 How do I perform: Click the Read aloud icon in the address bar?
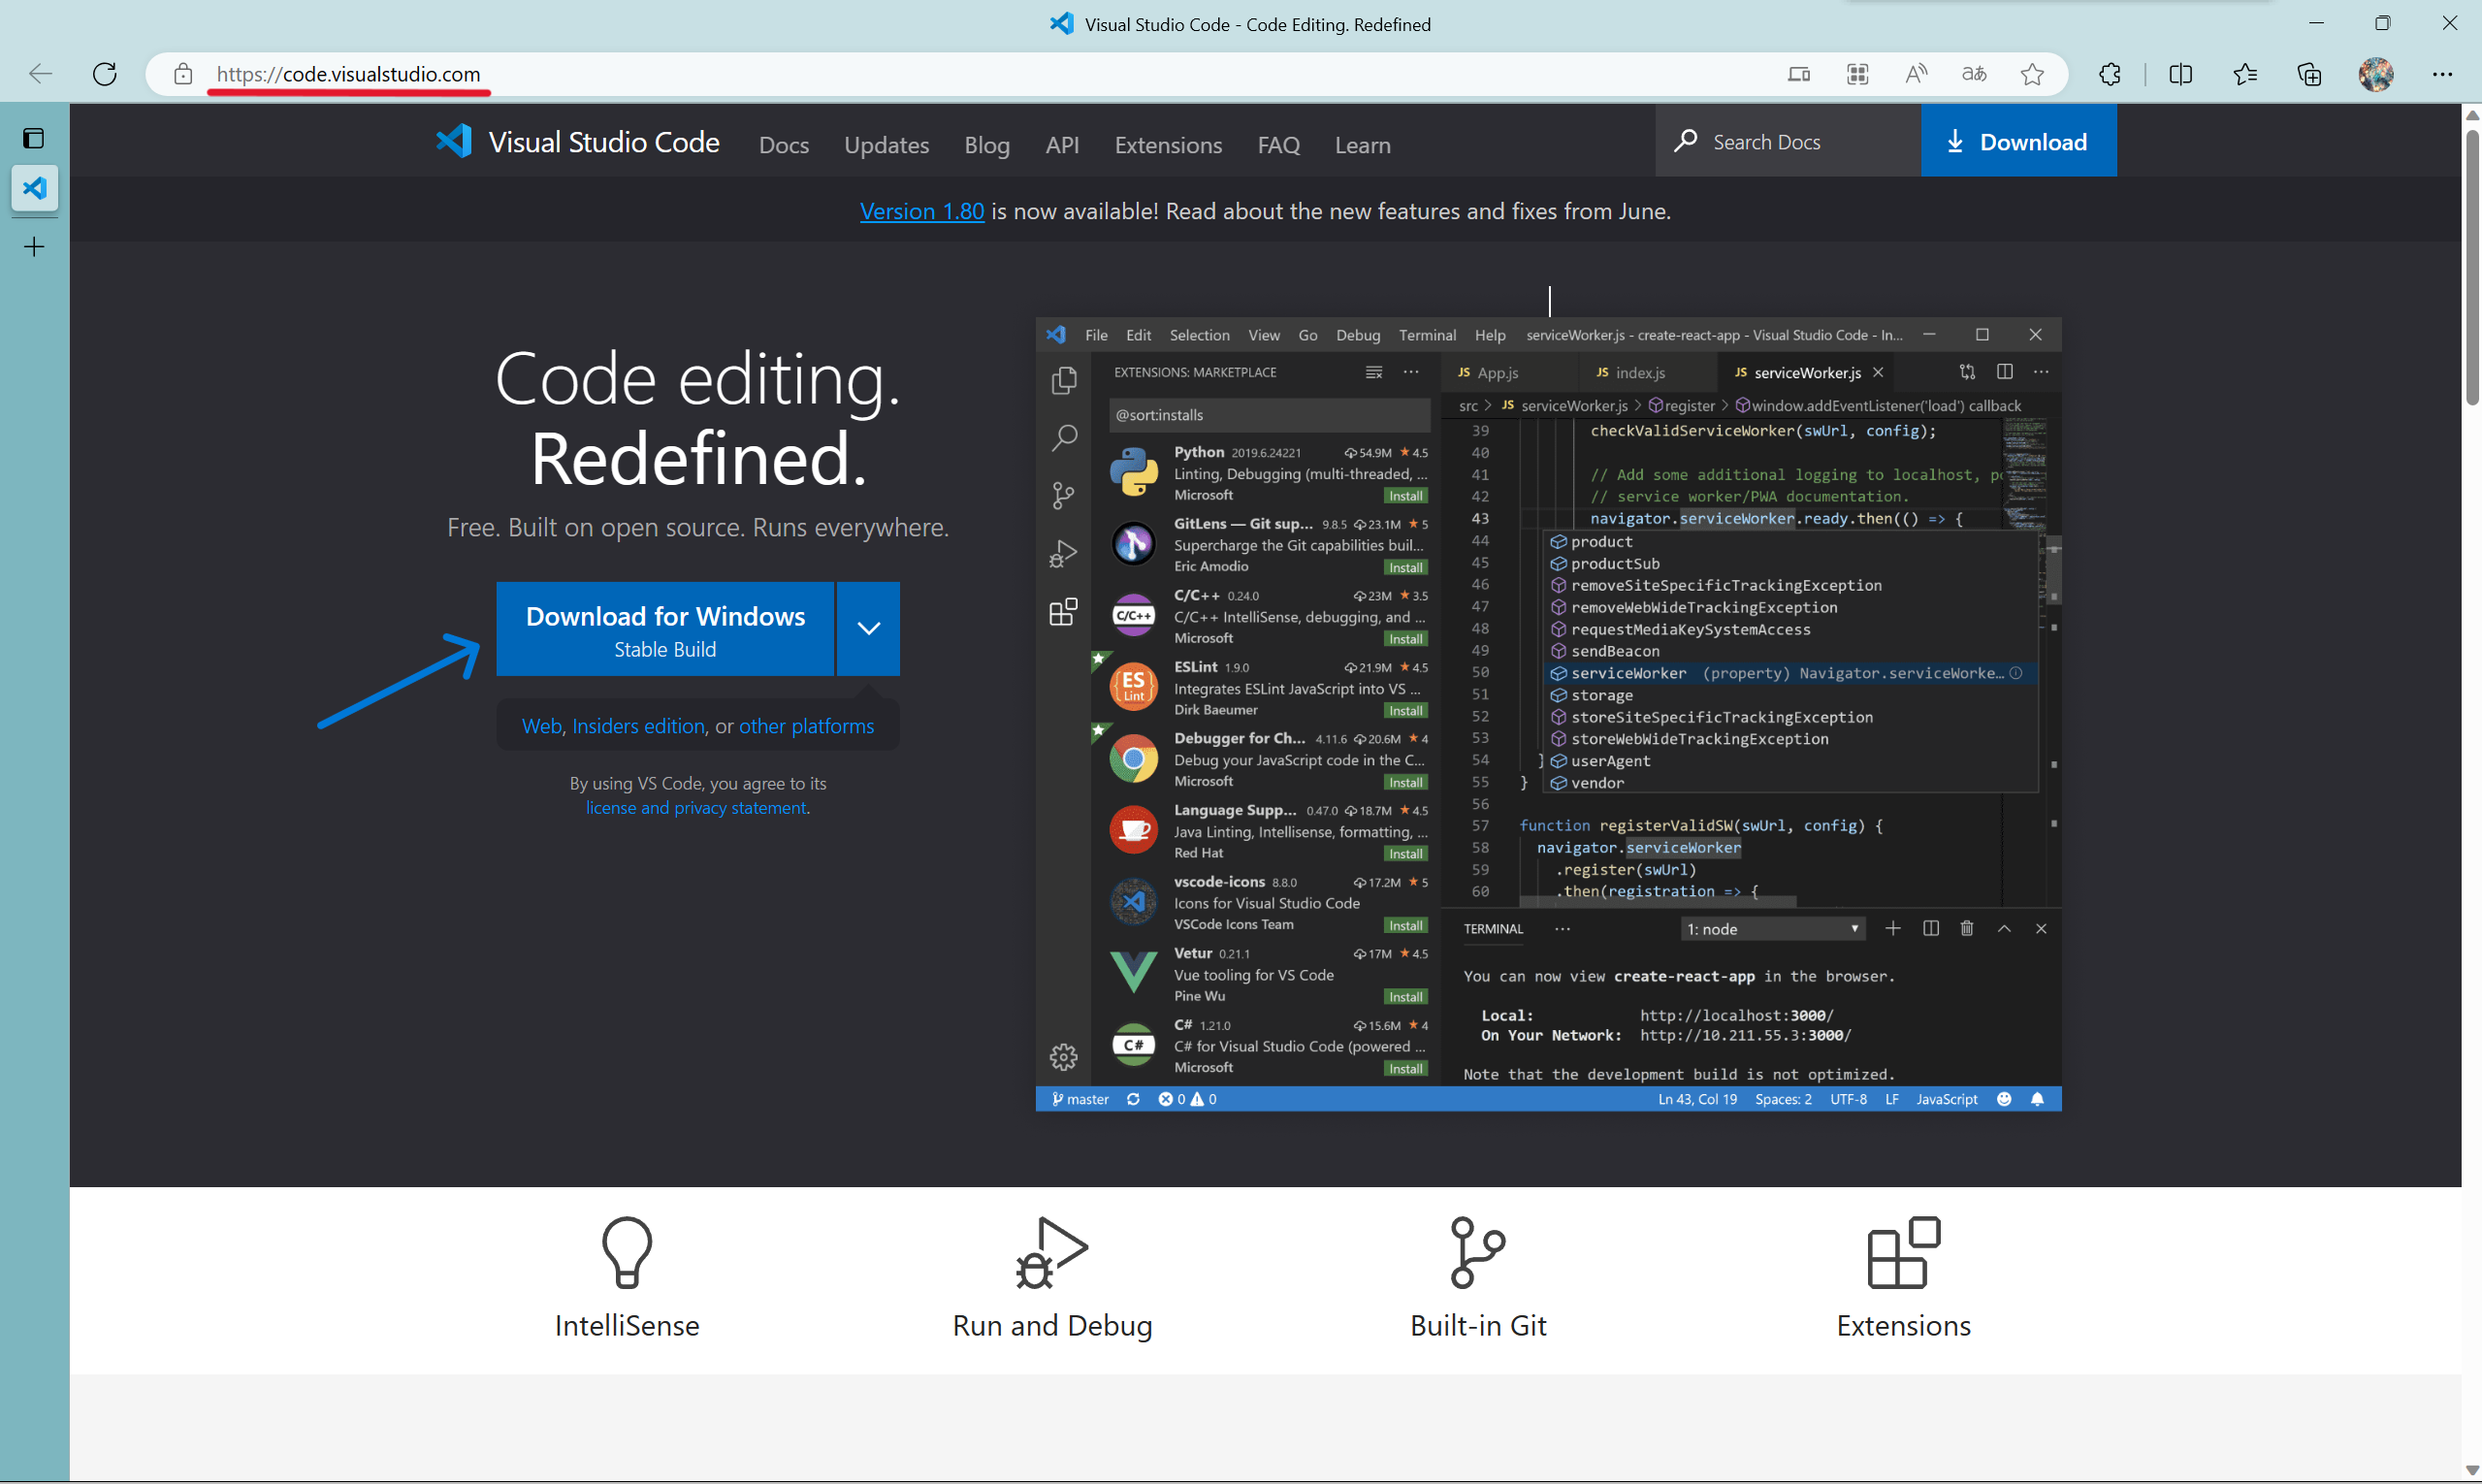(x=1915, y=74)
